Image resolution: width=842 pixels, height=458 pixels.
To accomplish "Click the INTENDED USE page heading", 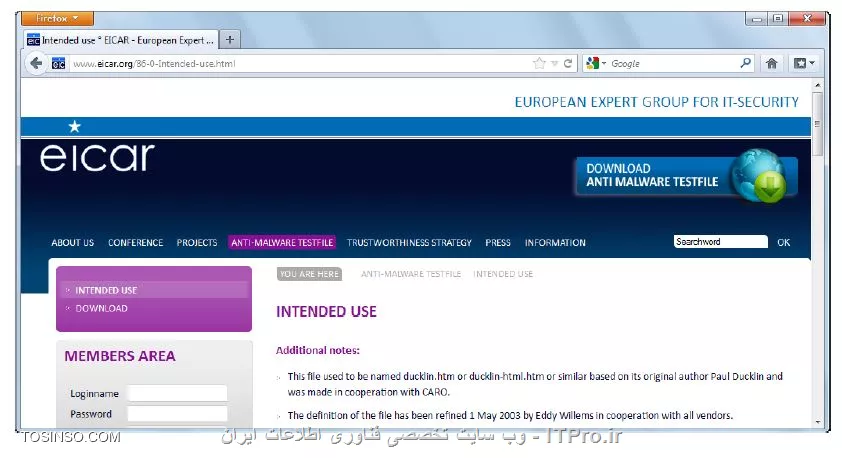I will [x=326, y=311].
